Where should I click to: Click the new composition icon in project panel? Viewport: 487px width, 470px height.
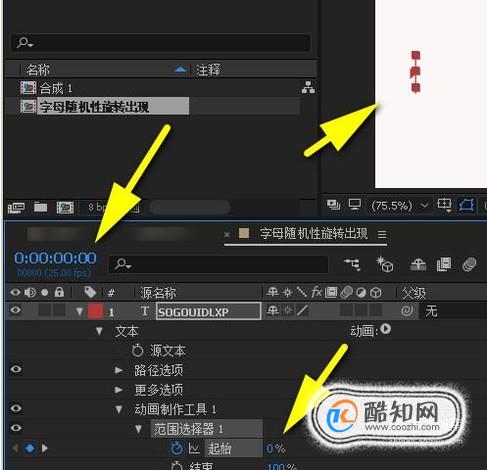[65, 207]
